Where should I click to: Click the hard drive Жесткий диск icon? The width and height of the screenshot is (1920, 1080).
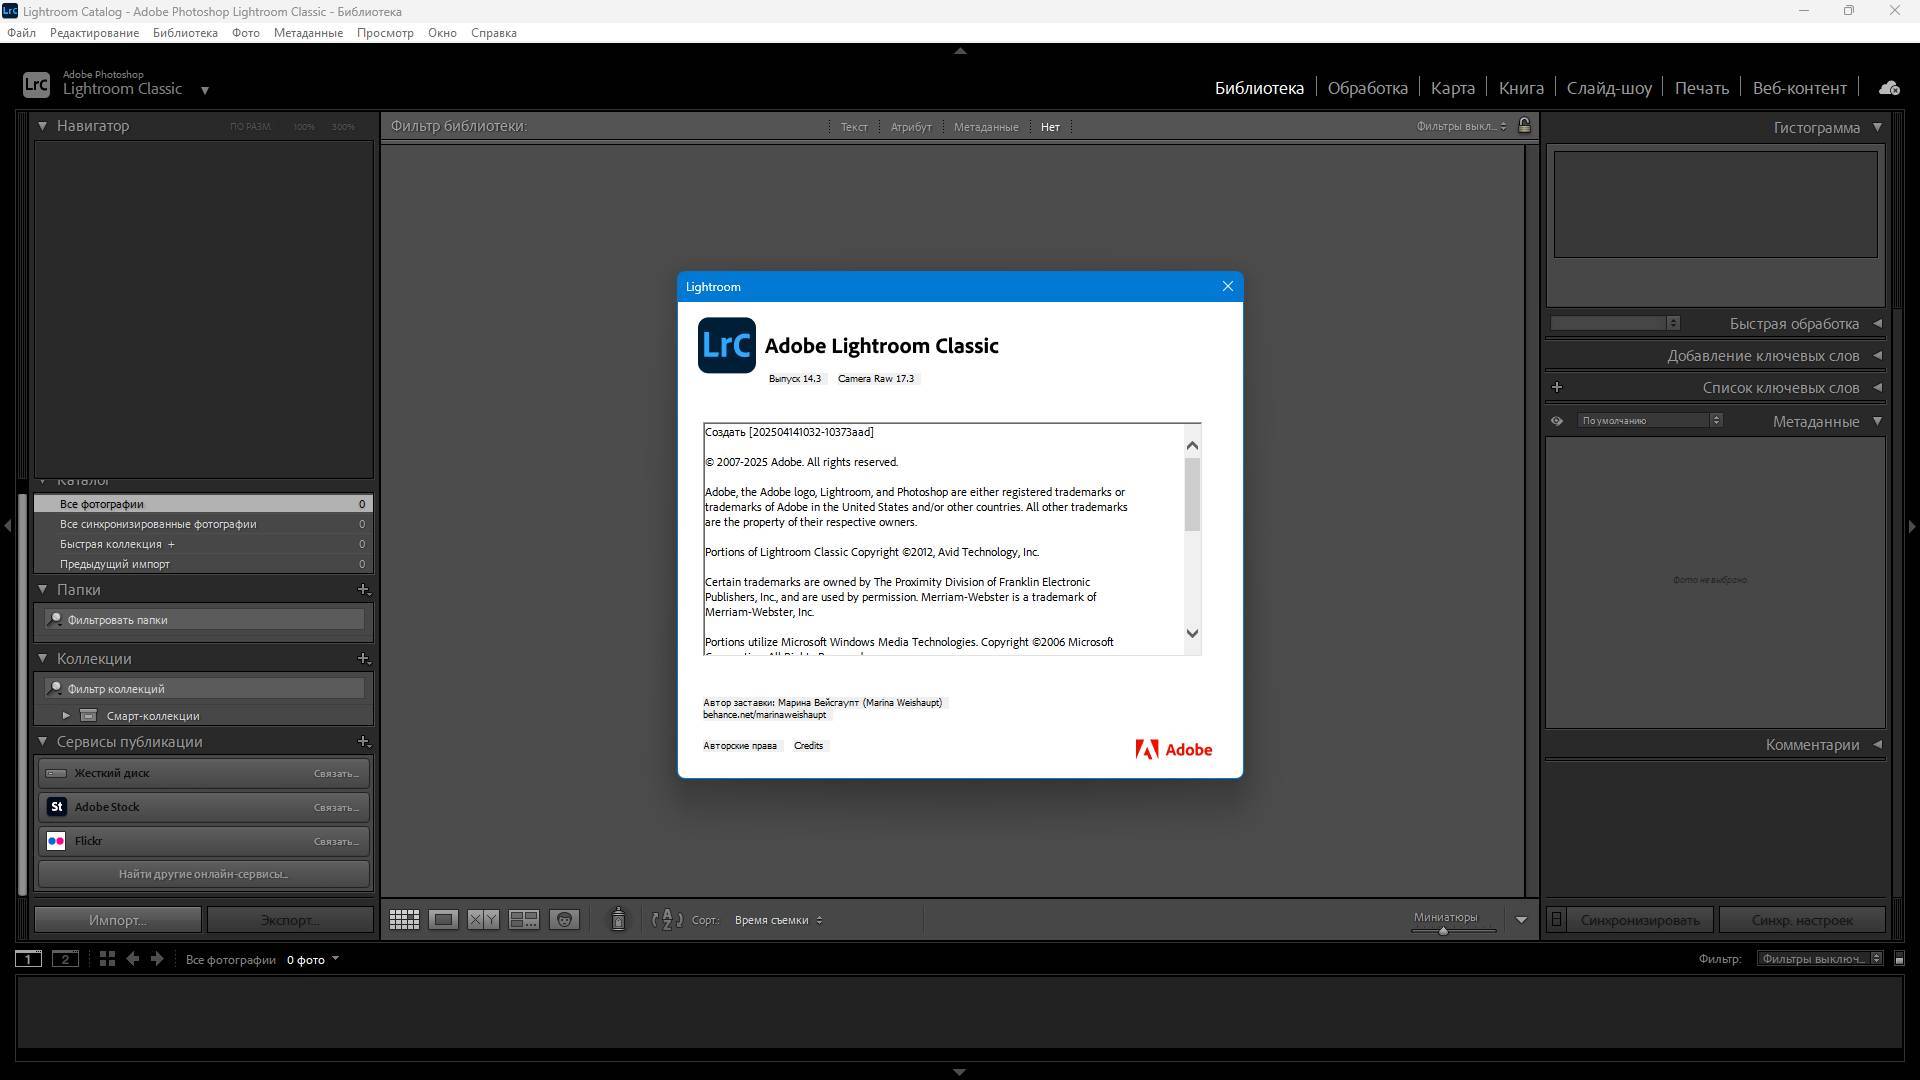click(x=57, y=773)
